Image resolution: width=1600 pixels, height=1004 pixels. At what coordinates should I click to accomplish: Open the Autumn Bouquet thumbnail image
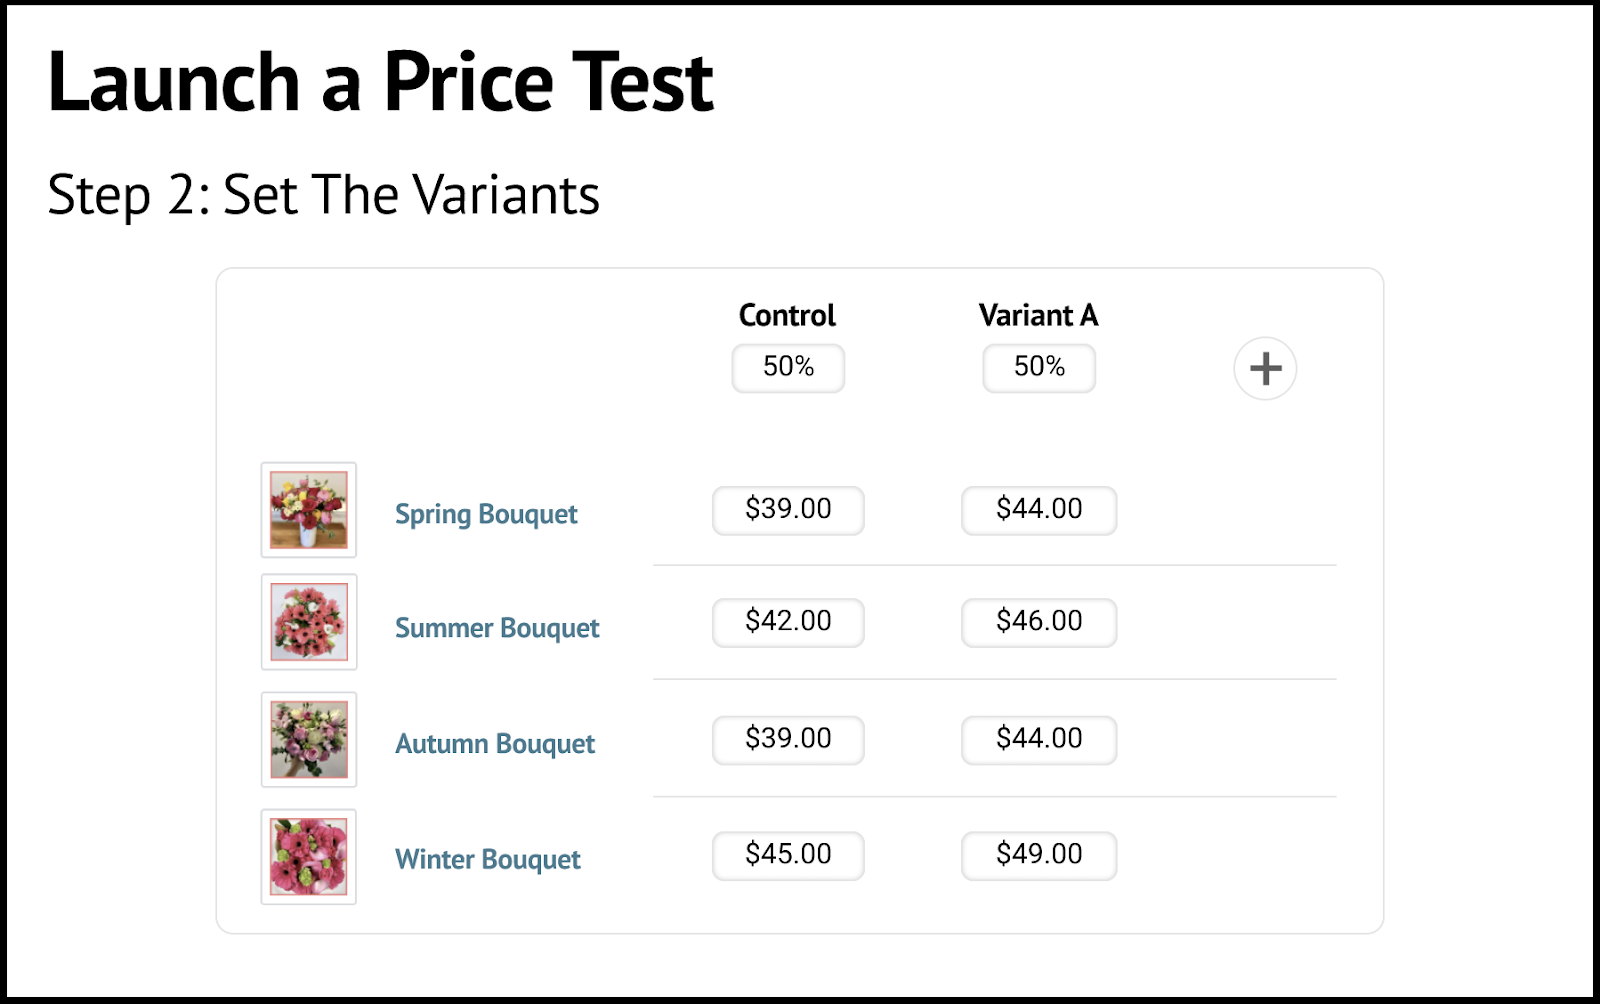point(309,740)
